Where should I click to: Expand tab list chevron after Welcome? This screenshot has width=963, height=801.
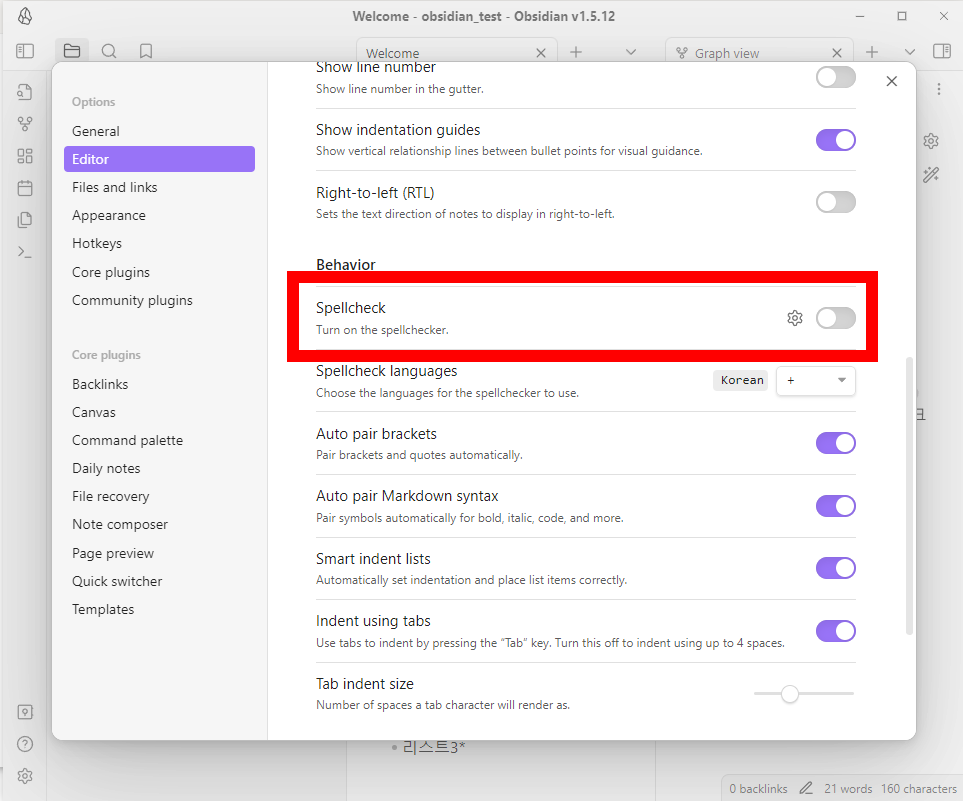coord(631,52)
